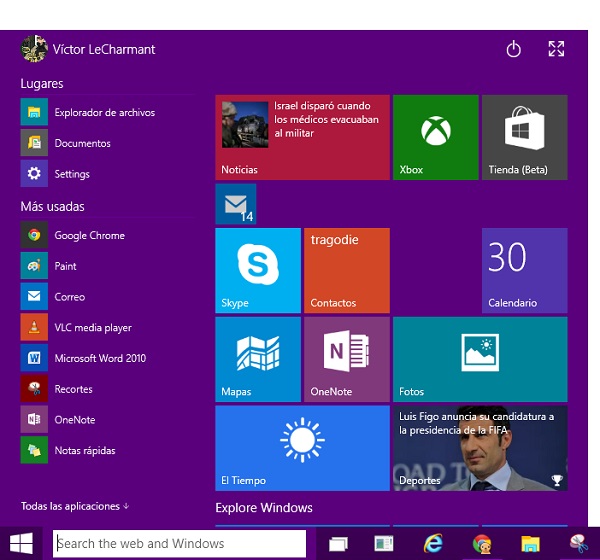600x560 pixels.
Task: Open the Fotos tile
Action: click(480, 359)
